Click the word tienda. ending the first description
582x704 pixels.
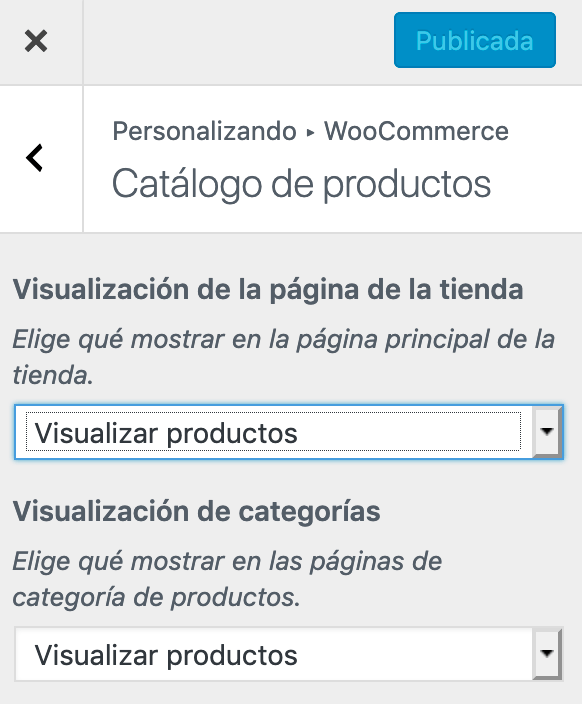[x=53, y=374]
